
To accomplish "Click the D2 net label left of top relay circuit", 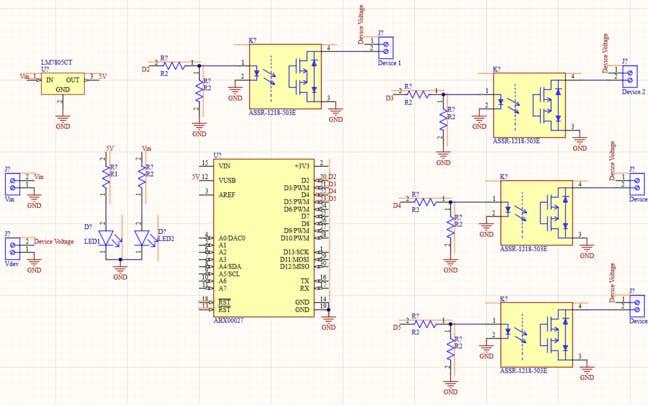I will (145, 70).
